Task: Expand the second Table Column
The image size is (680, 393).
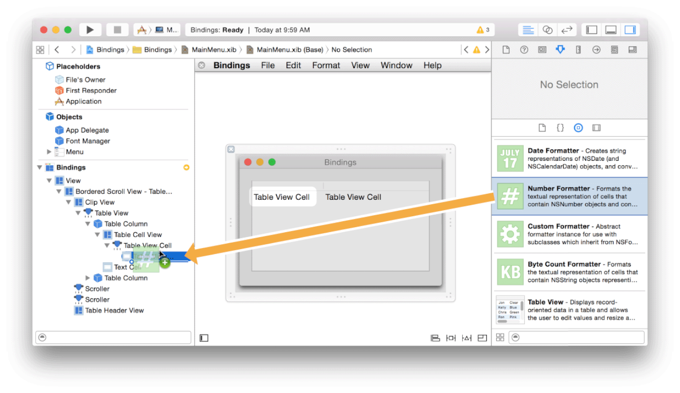Action: [x=88, y=278]
